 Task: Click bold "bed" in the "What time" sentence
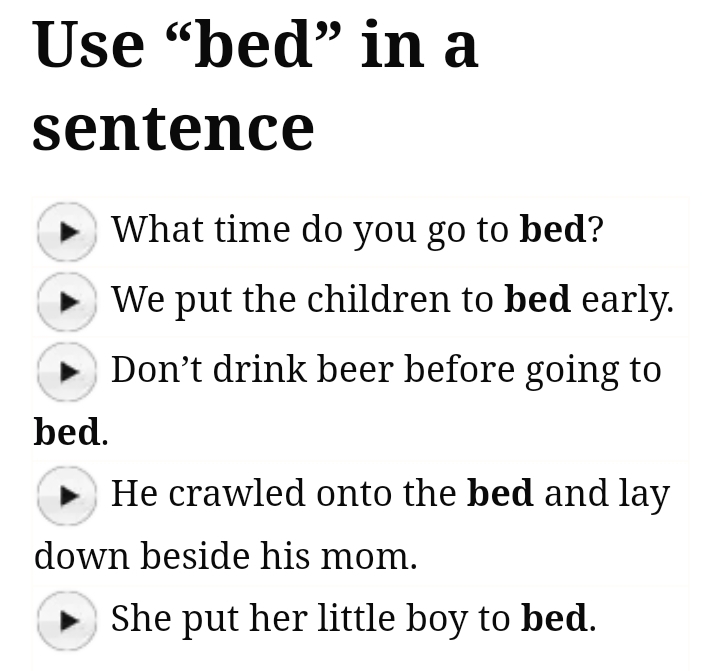pyautogui.click(x=552, y=230)
